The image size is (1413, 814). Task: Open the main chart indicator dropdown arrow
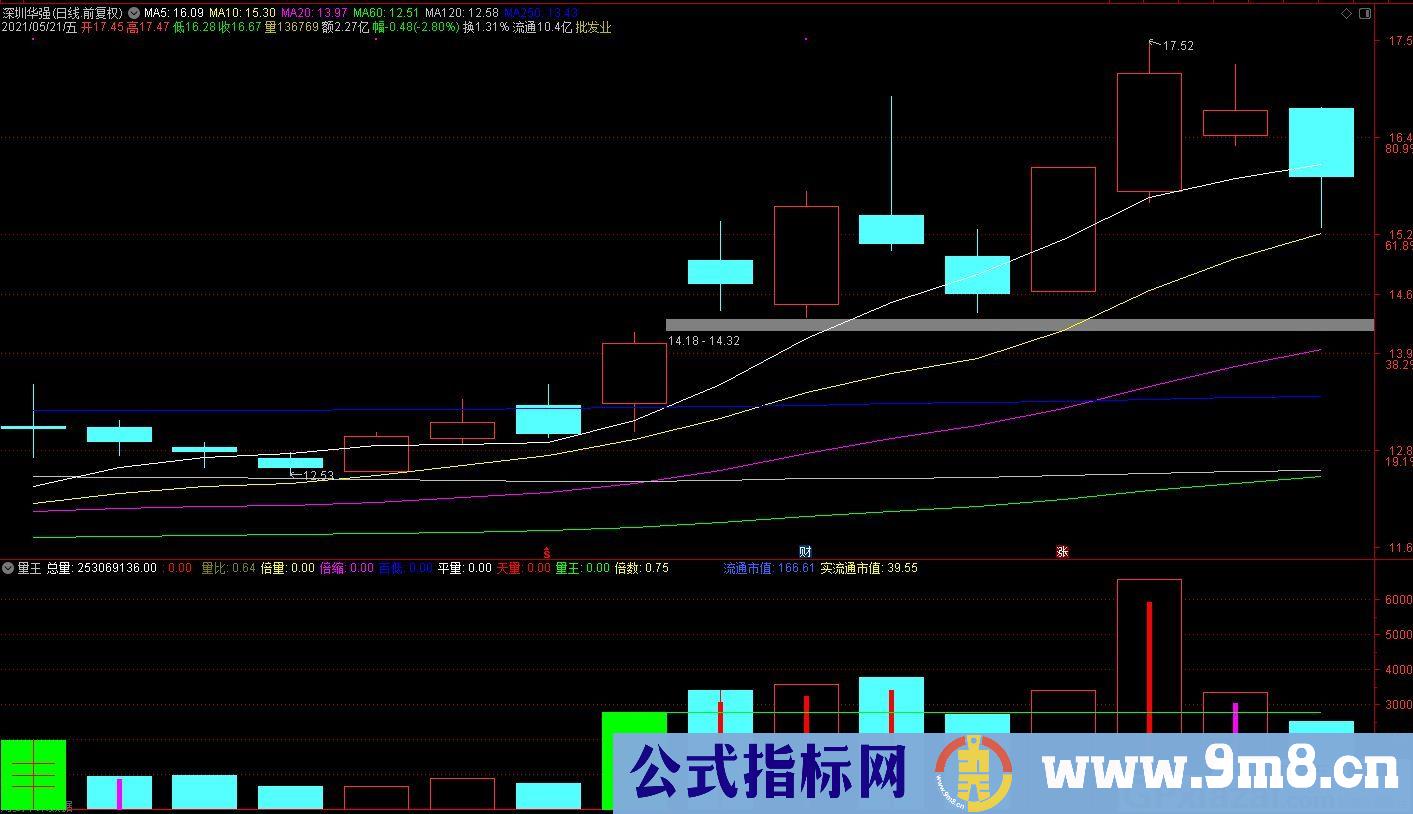[134, 13]
